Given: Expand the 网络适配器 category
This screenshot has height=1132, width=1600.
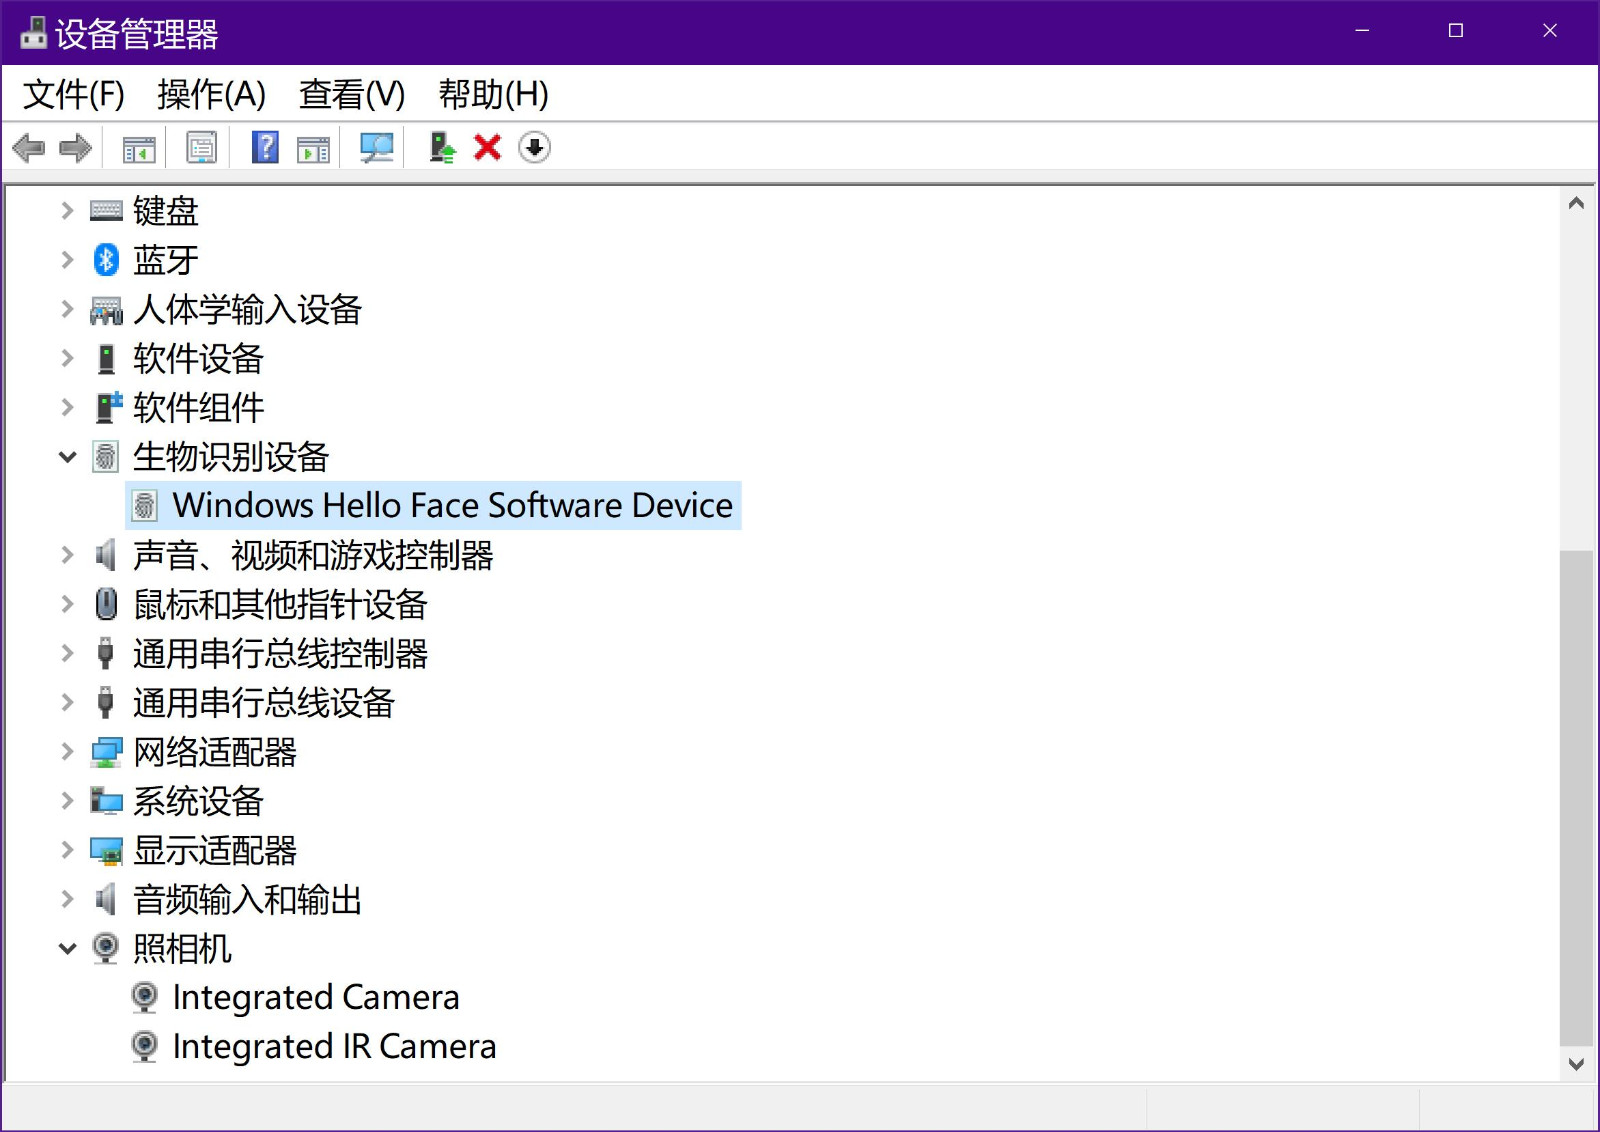Looking at the screenshot, I should (67, 752).
